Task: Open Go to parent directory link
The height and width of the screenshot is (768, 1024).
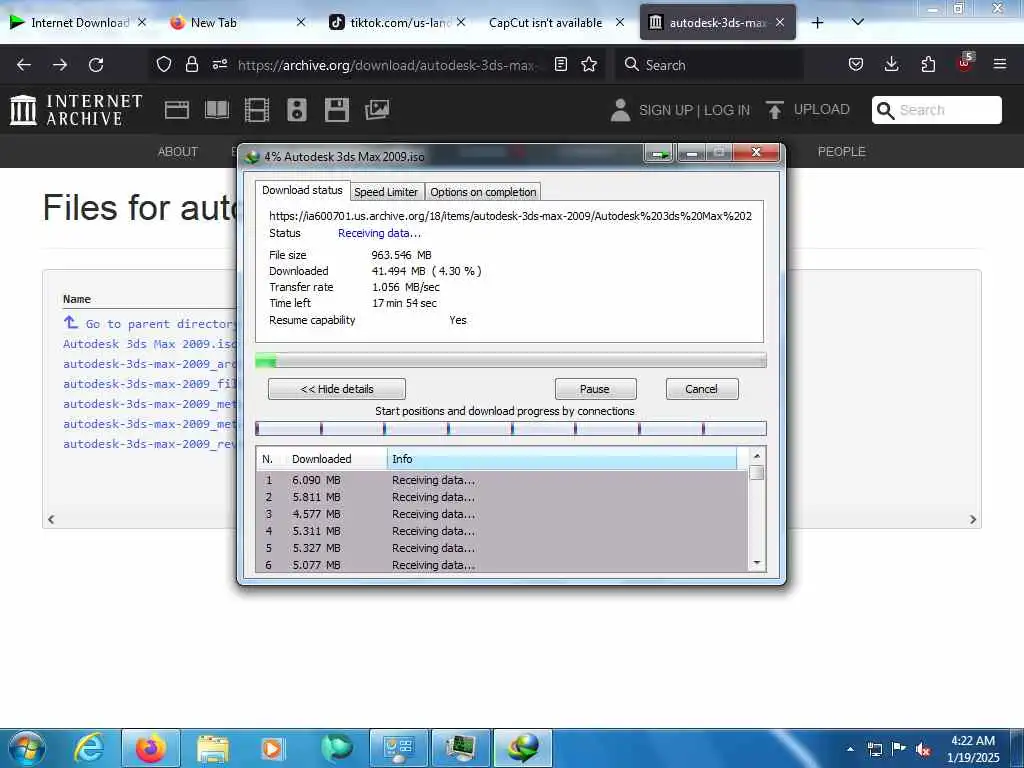Action: coord(150,323)
